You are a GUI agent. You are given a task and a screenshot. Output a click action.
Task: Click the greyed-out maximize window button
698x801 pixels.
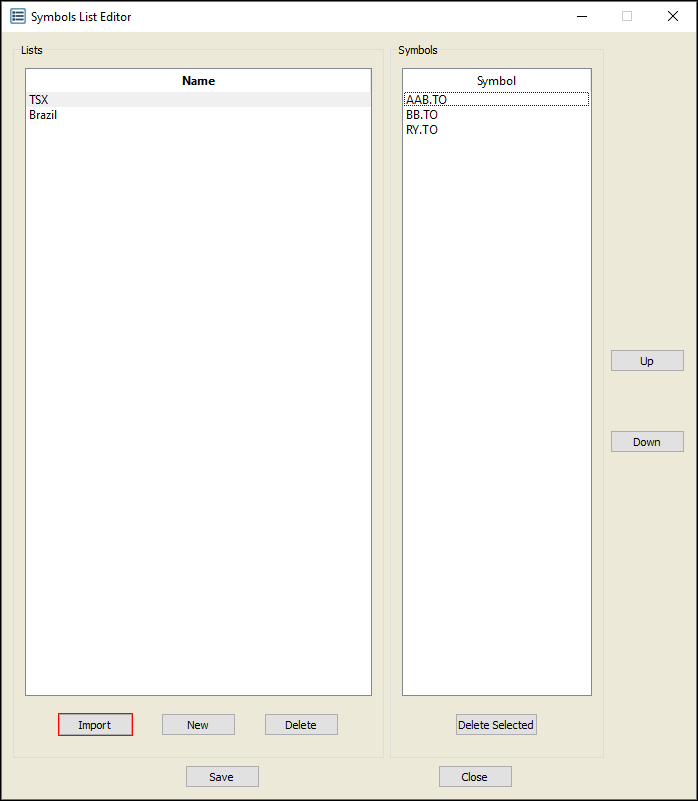627,16
